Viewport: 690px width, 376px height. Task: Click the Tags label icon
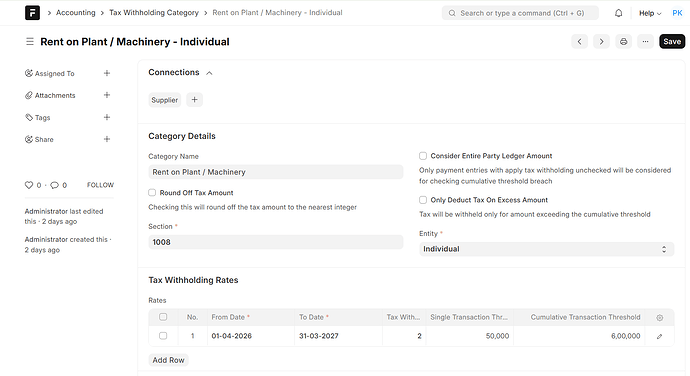pyautogui.click(x=29, y=117)
